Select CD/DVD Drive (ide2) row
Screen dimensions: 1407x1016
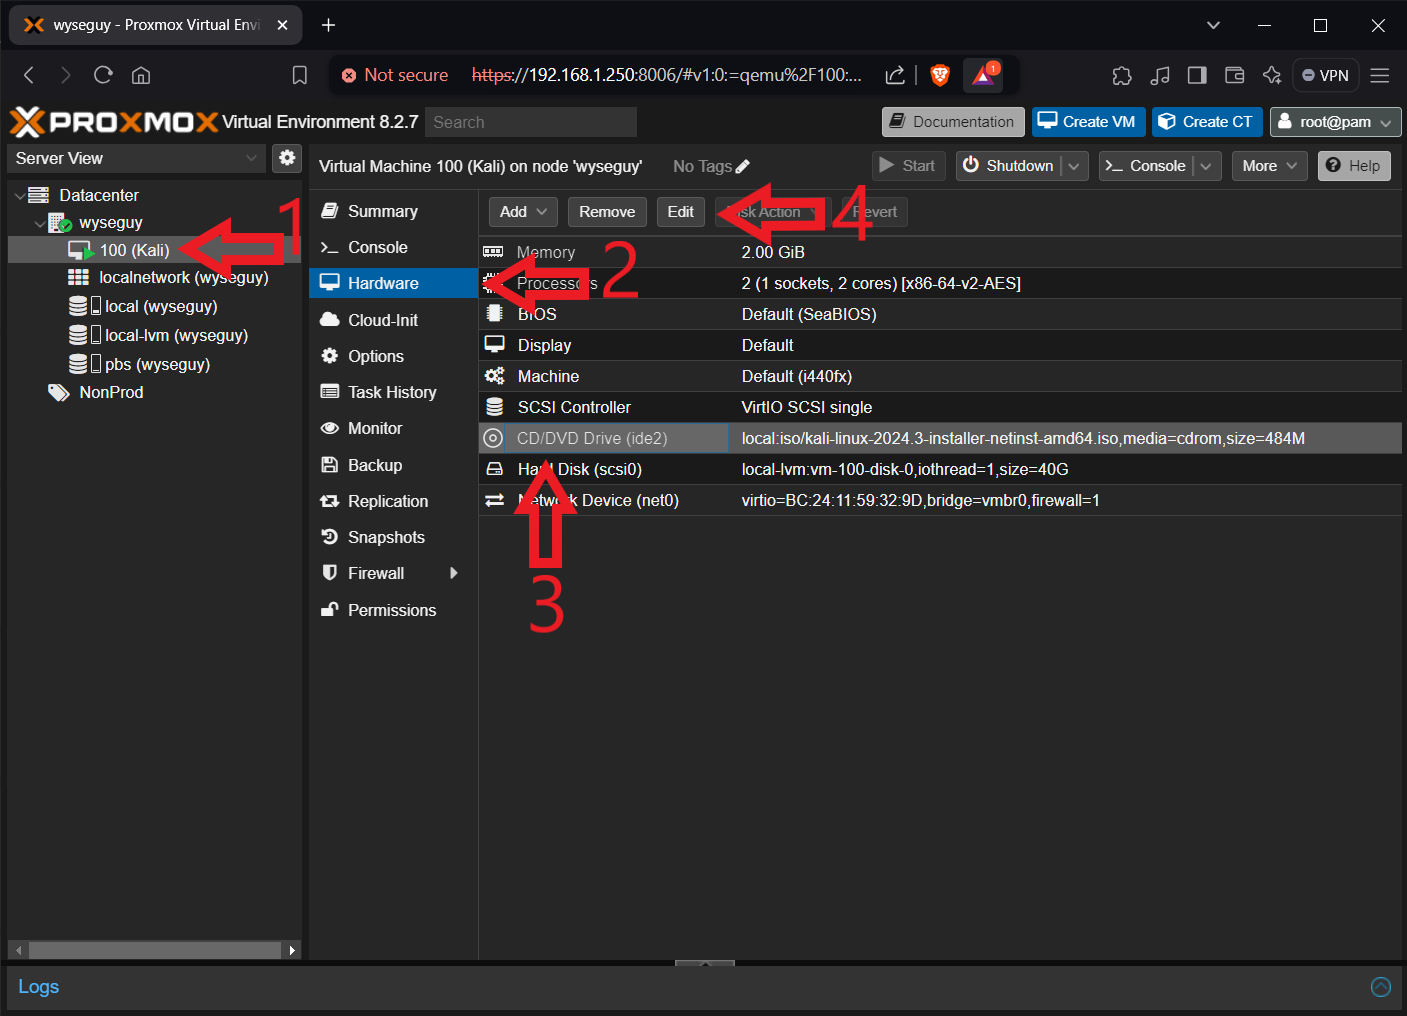(x=940, y=438)
